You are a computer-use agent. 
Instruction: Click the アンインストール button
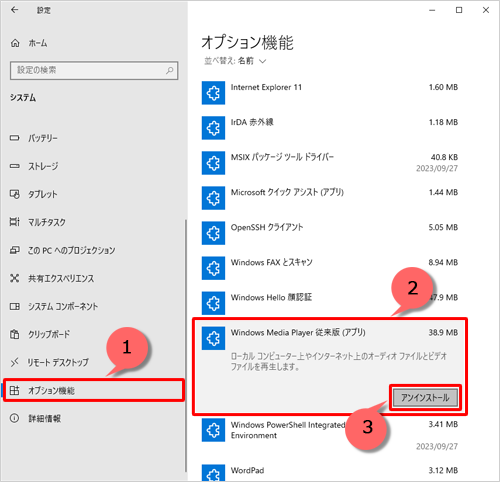click(425, 397)
